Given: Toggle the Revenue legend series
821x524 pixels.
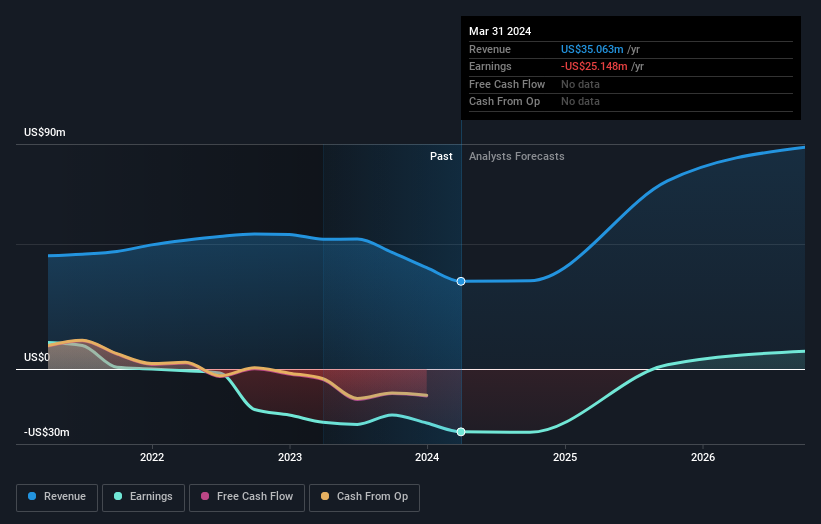Looking at the screenshot, I should [57, 497].
